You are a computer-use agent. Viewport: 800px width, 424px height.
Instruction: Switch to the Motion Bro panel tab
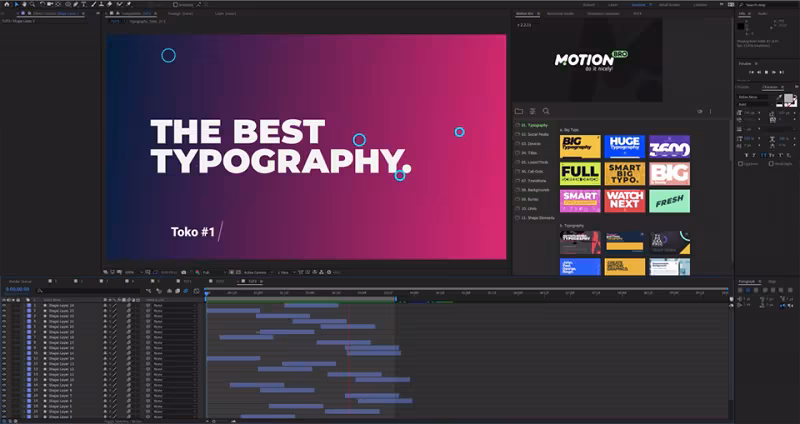525,14
